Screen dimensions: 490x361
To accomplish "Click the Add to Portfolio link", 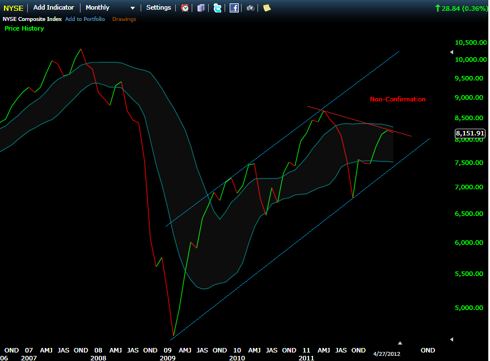I will pyautogui.click(x=85, y=19).
